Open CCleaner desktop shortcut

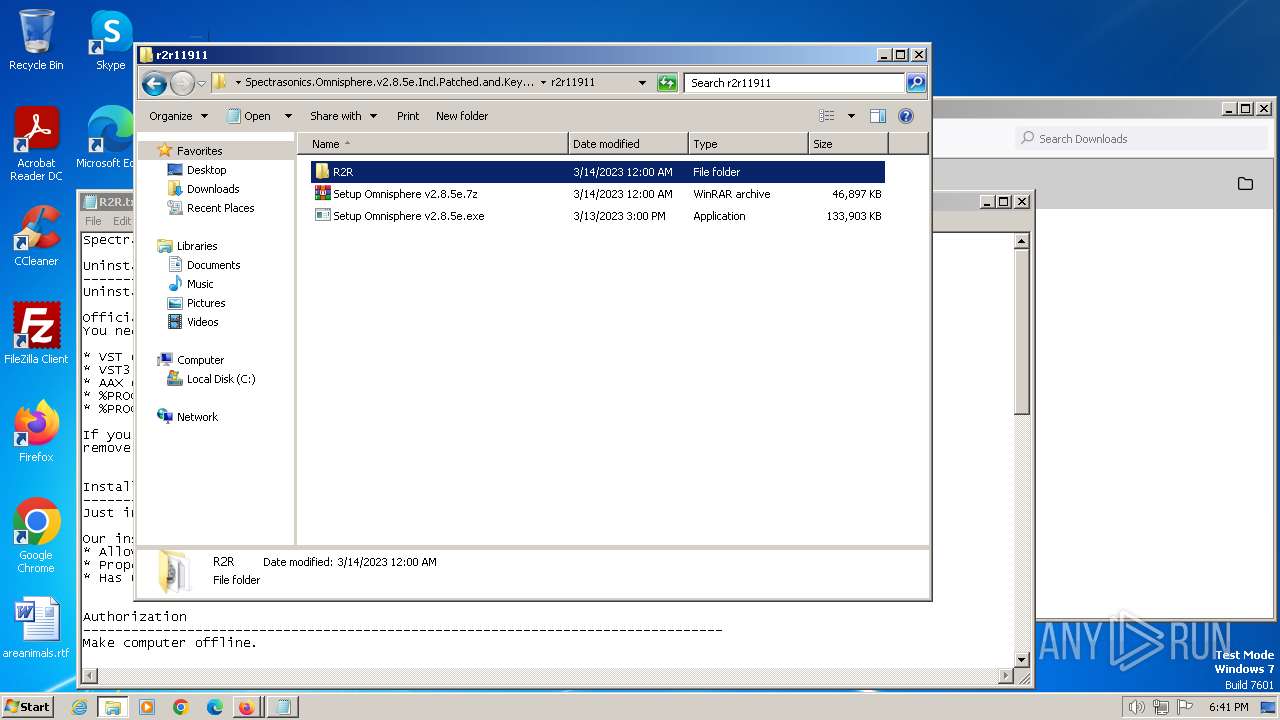[x=36, y=236]
